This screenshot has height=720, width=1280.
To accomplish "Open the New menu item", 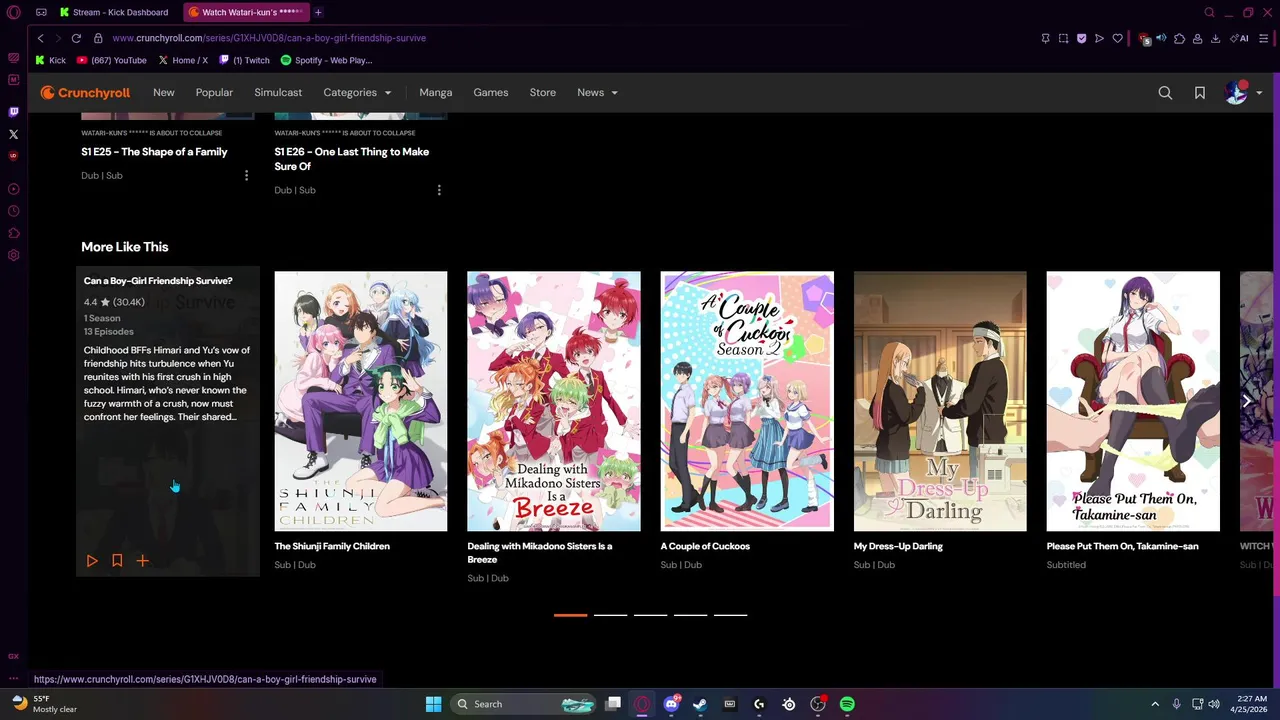I will [x=164, y=92].
